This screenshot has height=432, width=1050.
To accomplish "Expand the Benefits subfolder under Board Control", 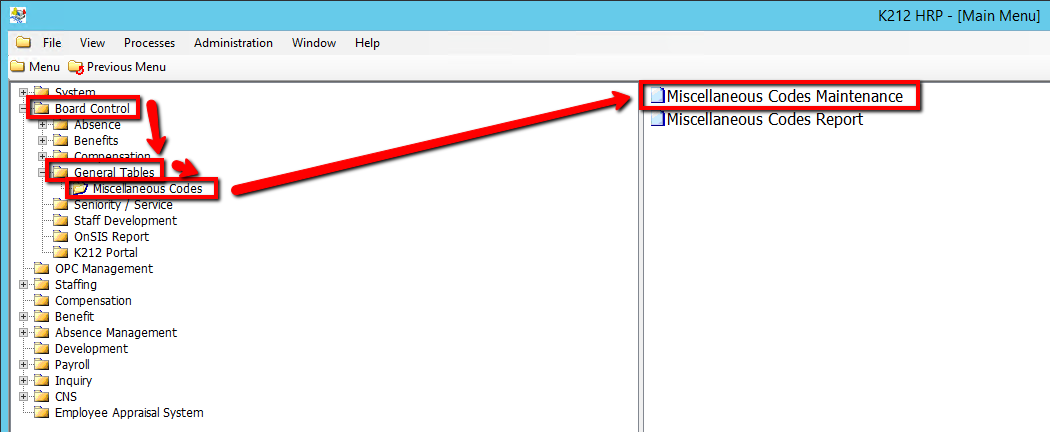I will [42, 141].
